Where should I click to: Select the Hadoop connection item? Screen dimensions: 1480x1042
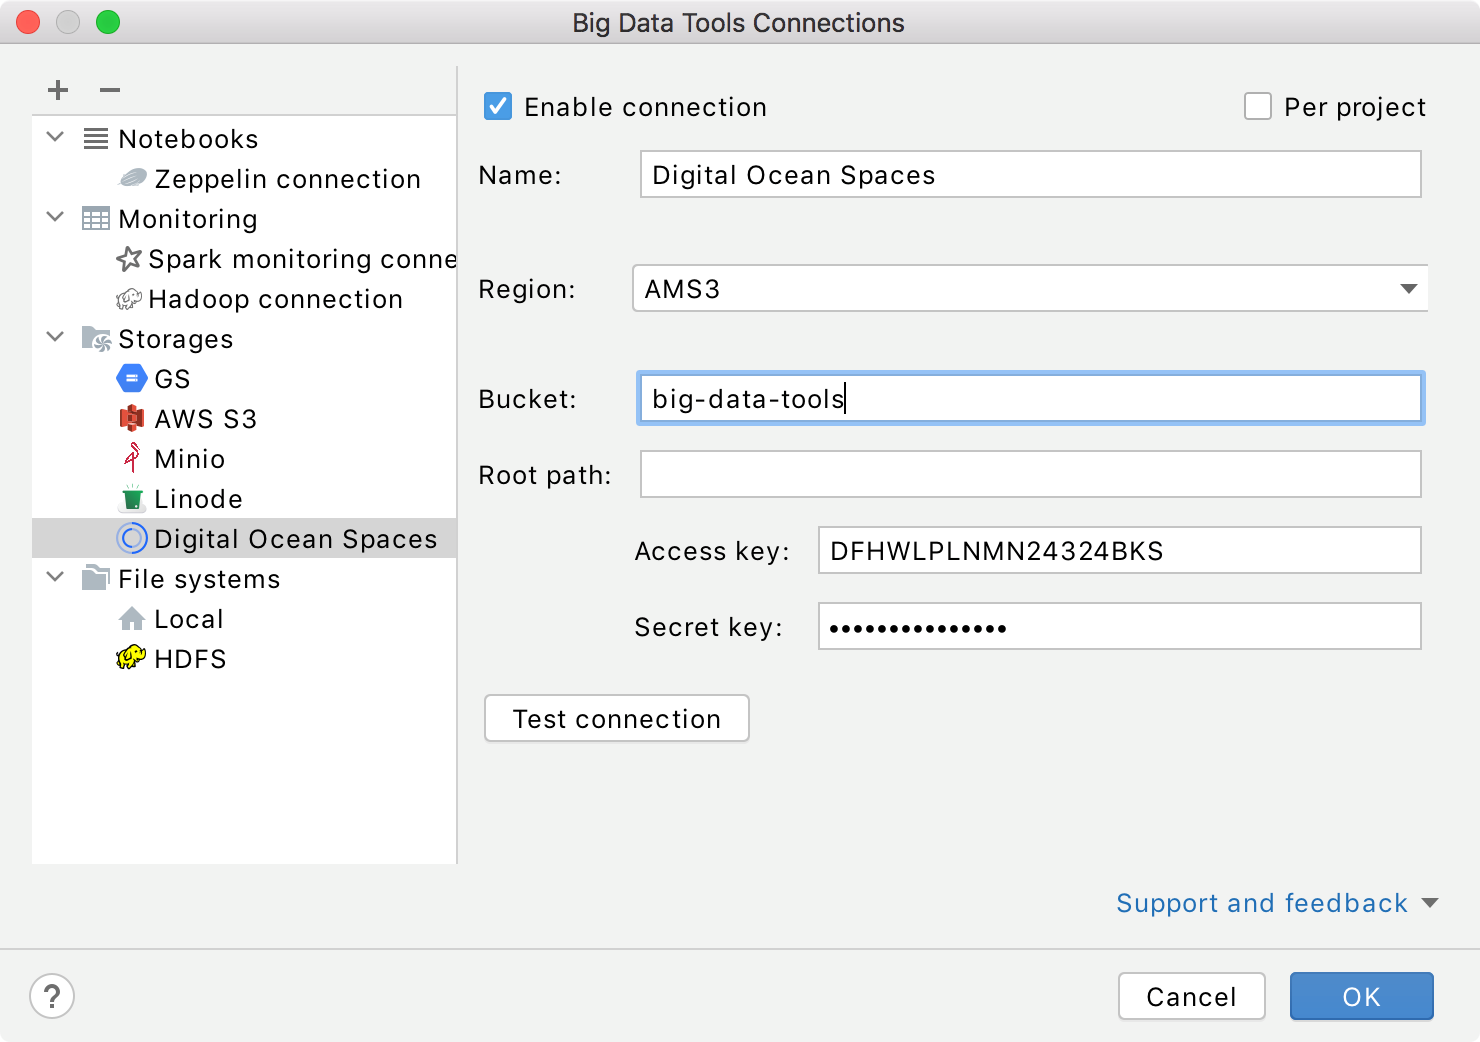tap(274, 299)
